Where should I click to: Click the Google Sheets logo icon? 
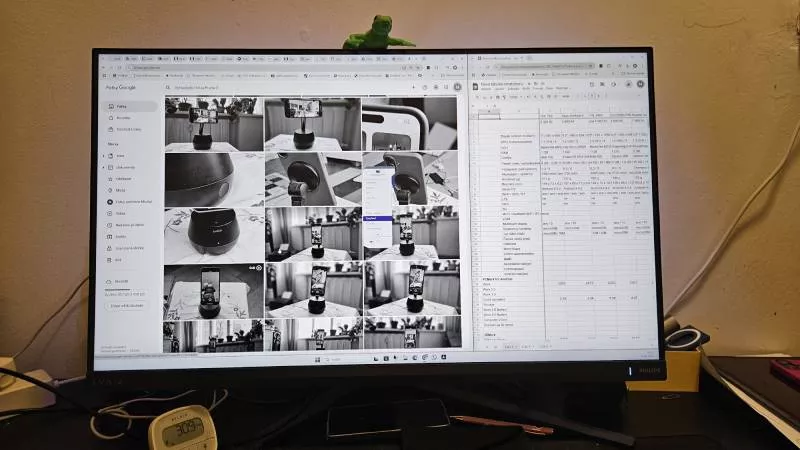pyautogui.click(x=475, y=86)
